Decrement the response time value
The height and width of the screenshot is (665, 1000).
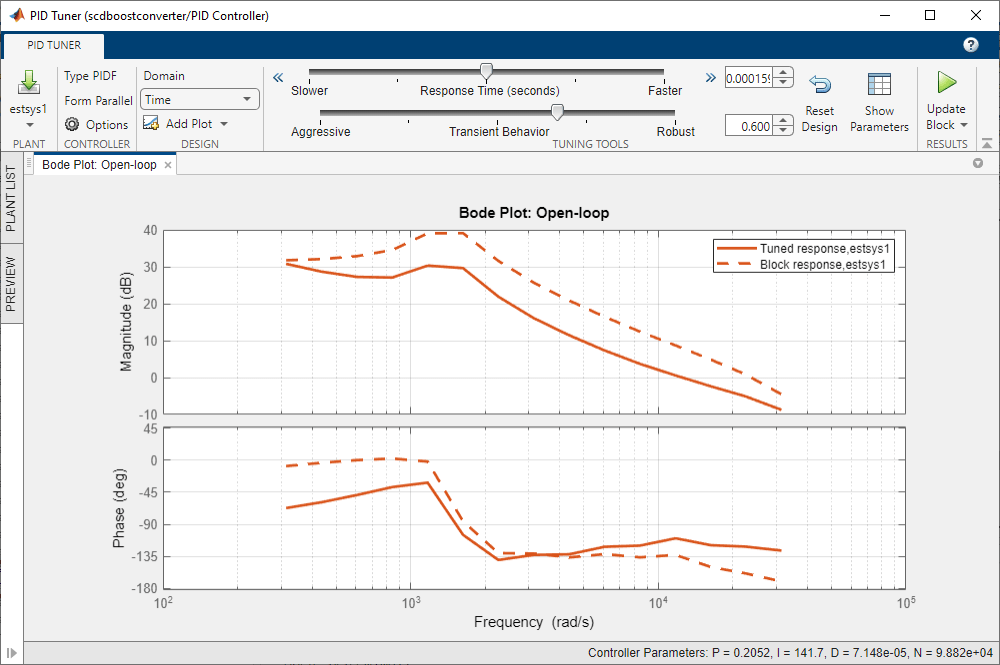[x=783, y=83]
